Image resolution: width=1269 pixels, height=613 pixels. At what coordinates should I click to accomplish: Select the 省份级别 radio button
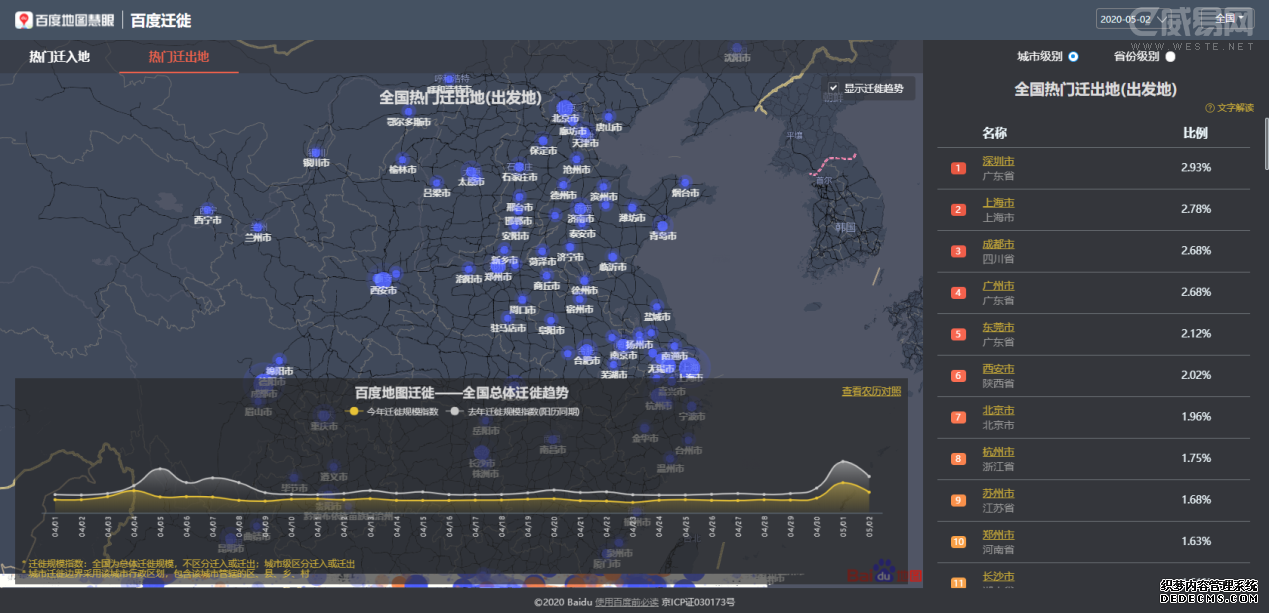click(1170, 57)
